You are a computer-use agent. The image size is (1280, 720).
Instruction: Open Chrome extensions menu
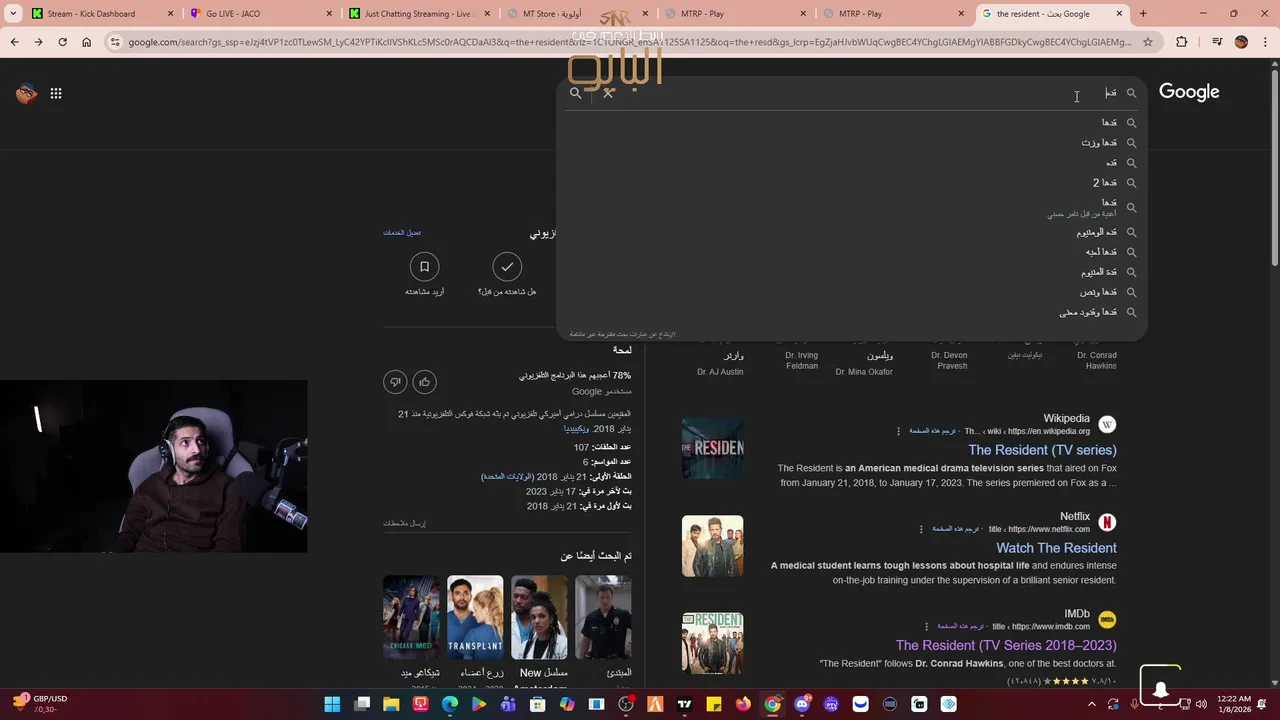click(1182, 42)
